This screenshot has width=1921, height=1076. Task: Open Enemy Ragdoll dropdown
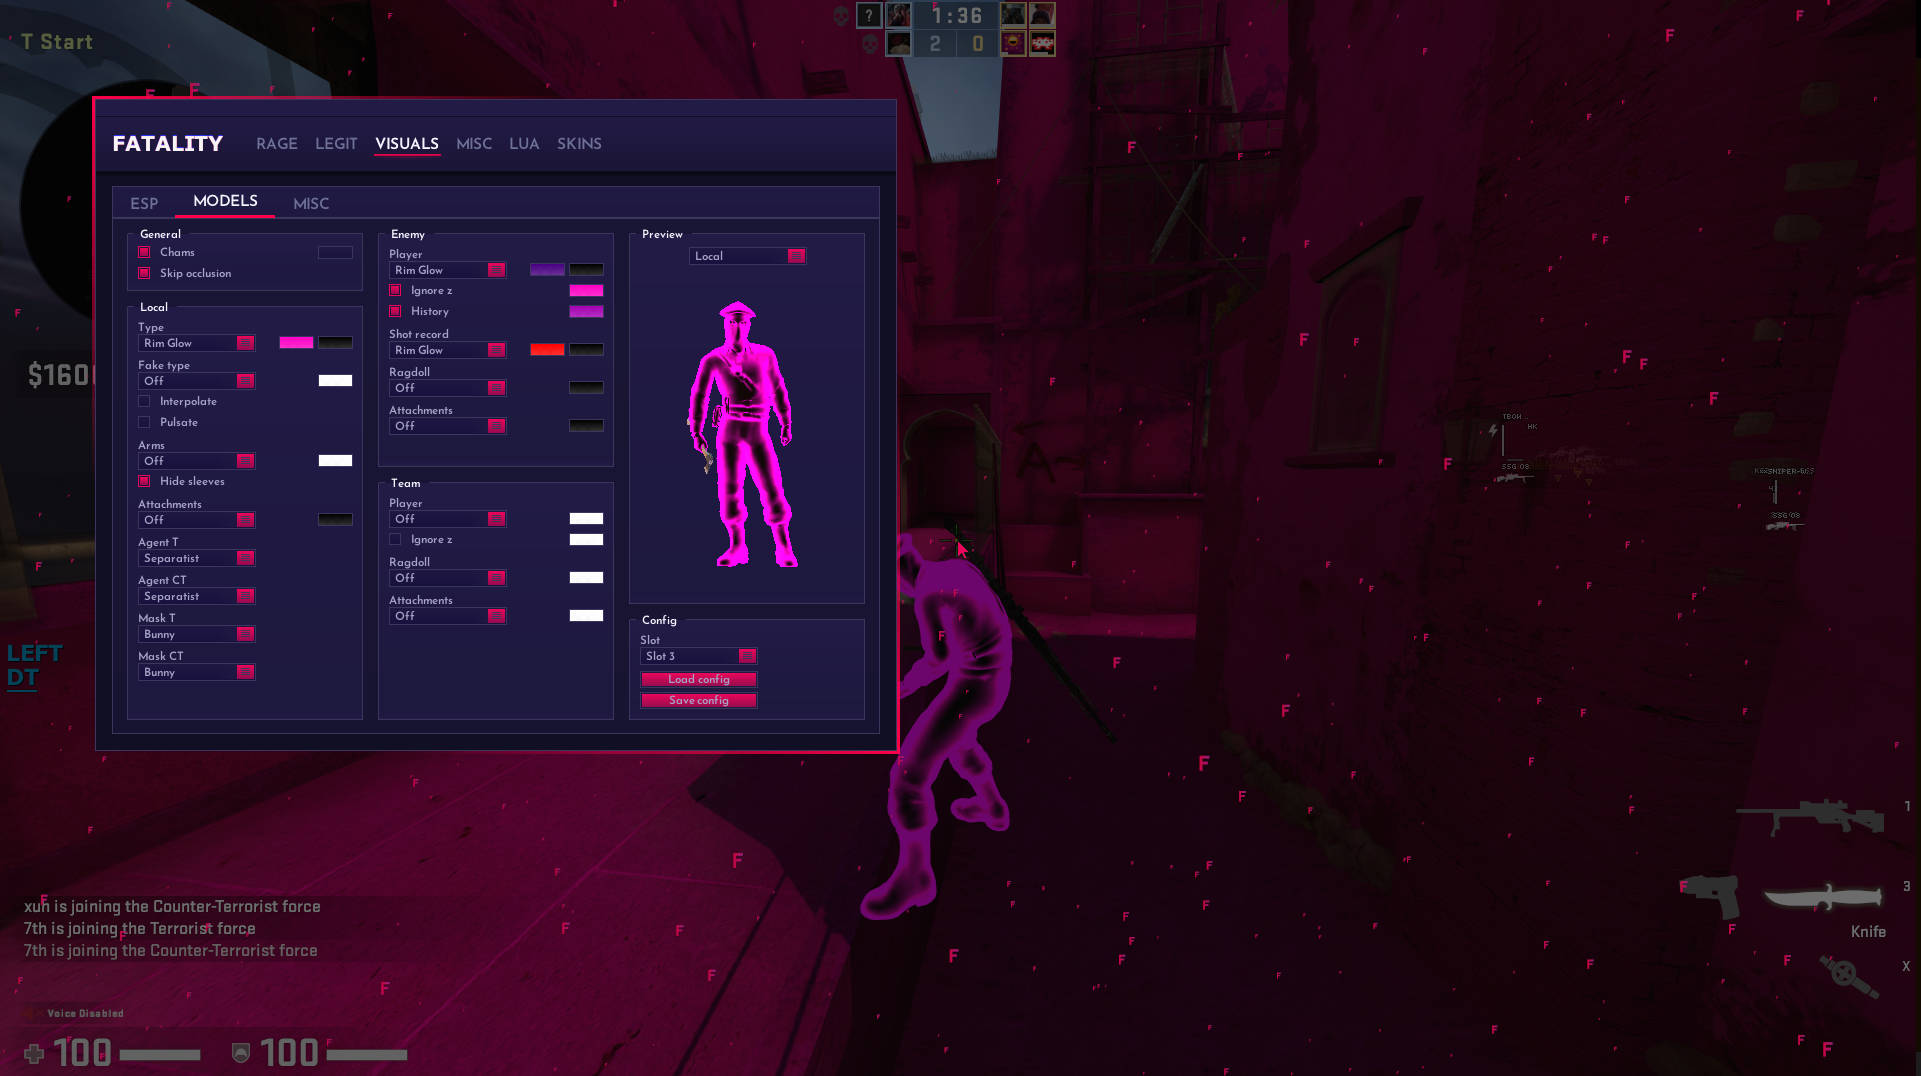pyautogui.click(x=448, y=388)
